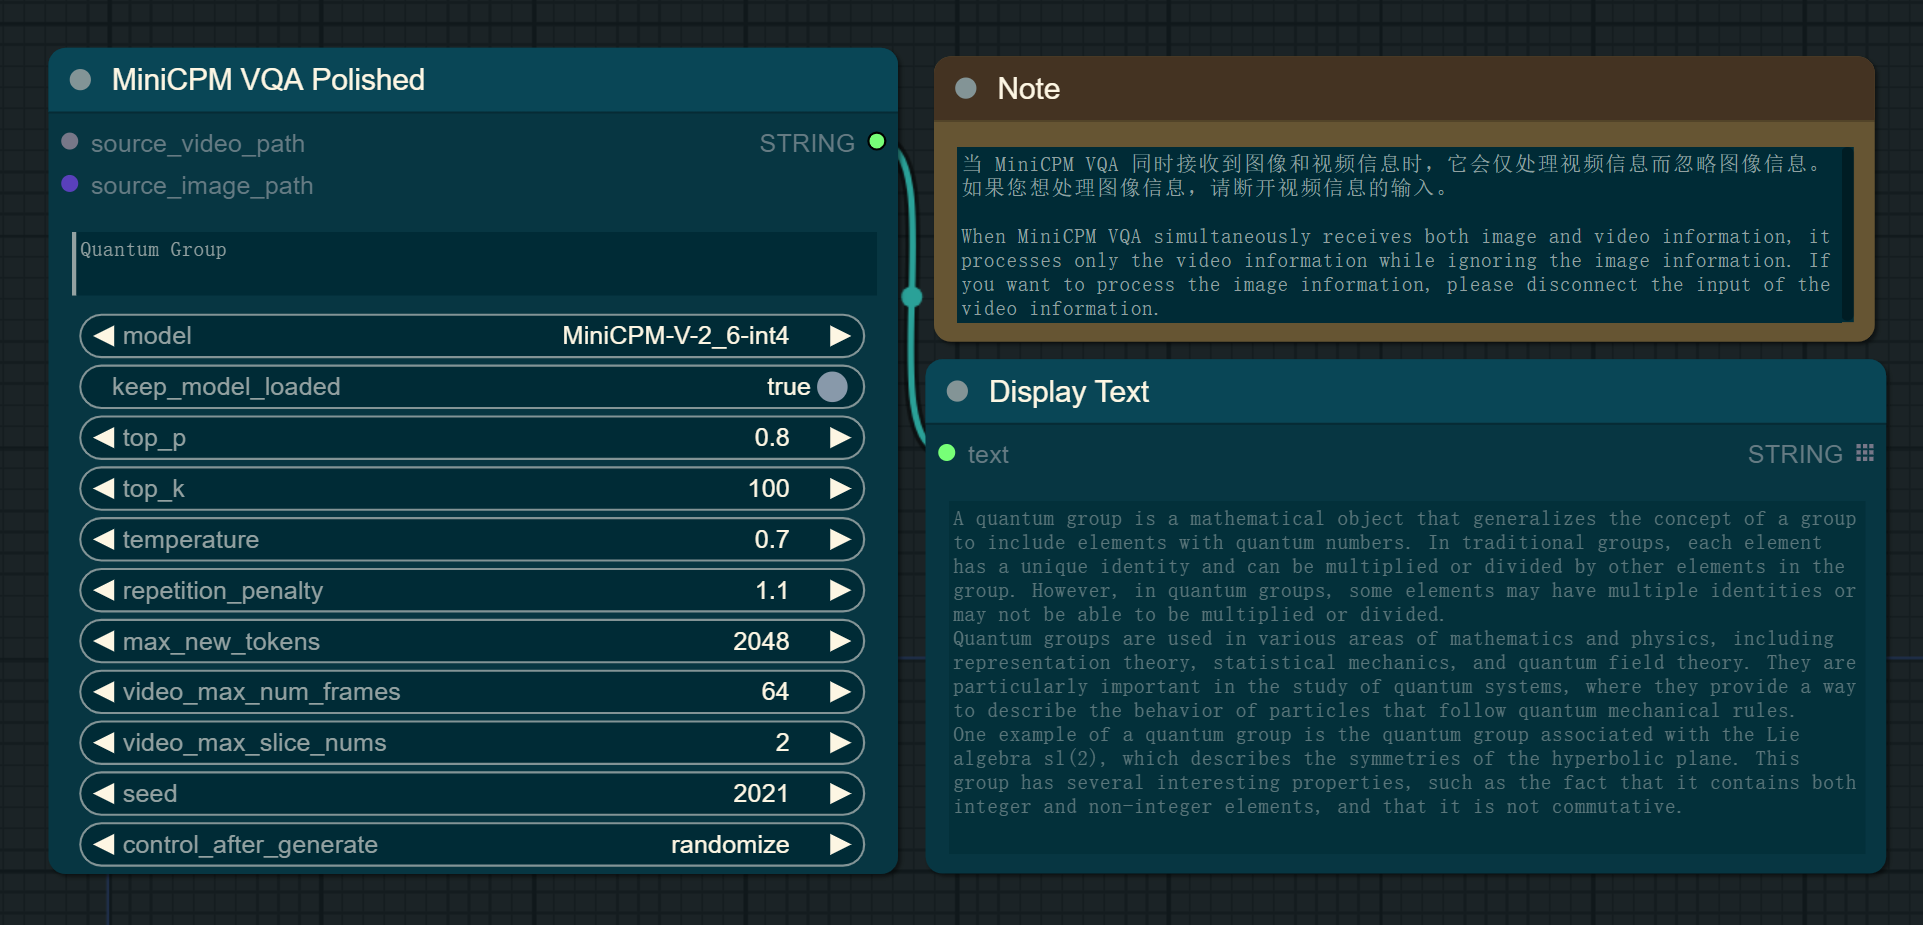1923x925 pixels.
Task: Click the Note node title
Action: coord(1028,89)
